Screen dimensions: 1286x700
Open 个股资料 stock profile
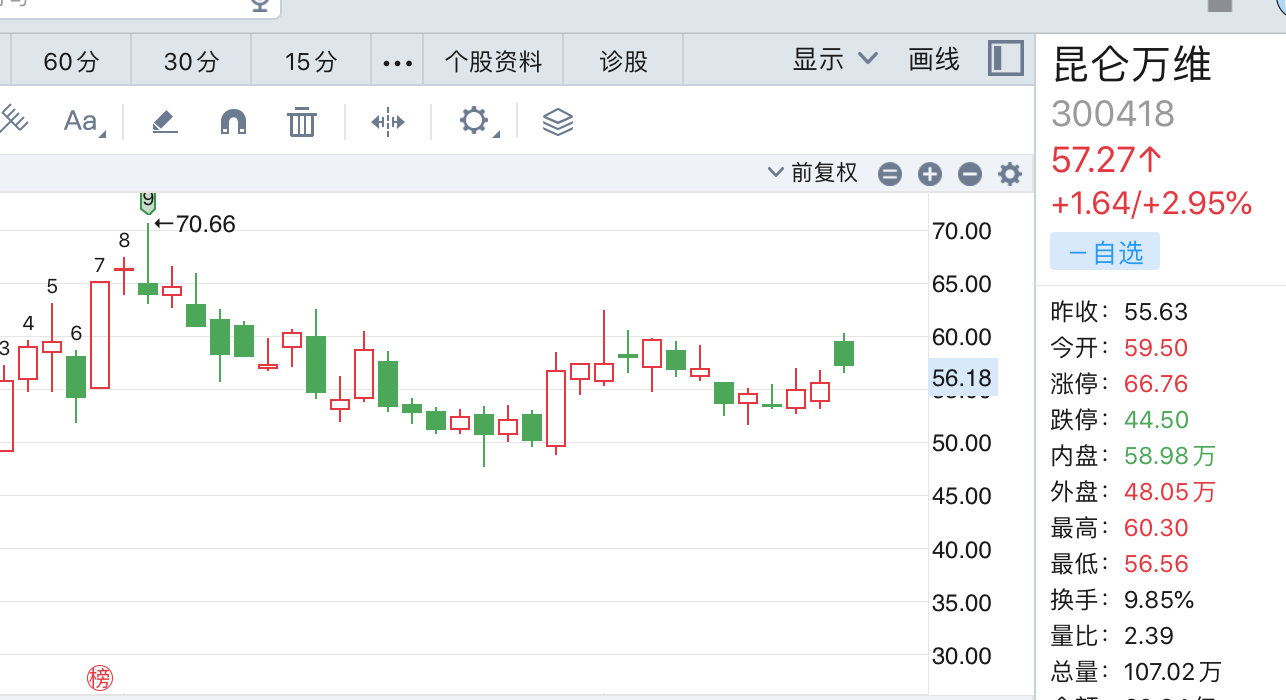point(493,62)
